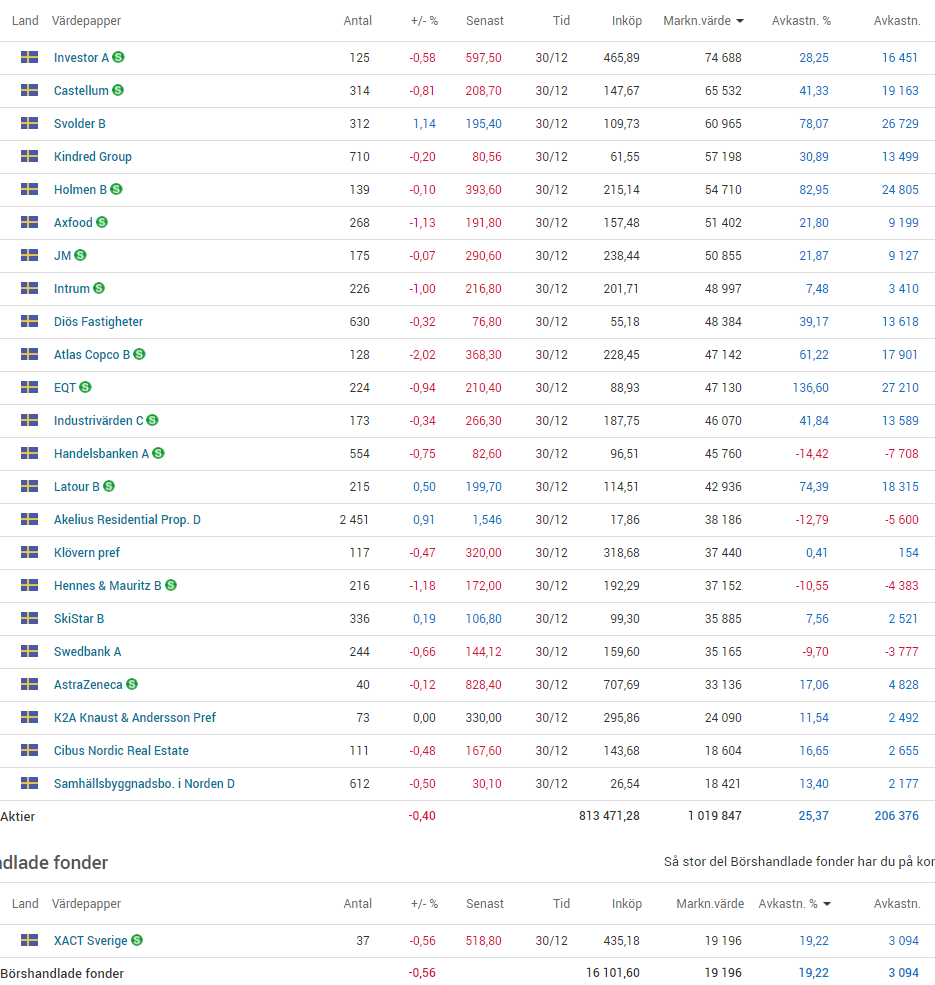The height and width of the screenshot is (985, 935).
Task: Click the Swedish flag on the Cibus Nordic Real Estate row
Action: [x=30, y=750]
